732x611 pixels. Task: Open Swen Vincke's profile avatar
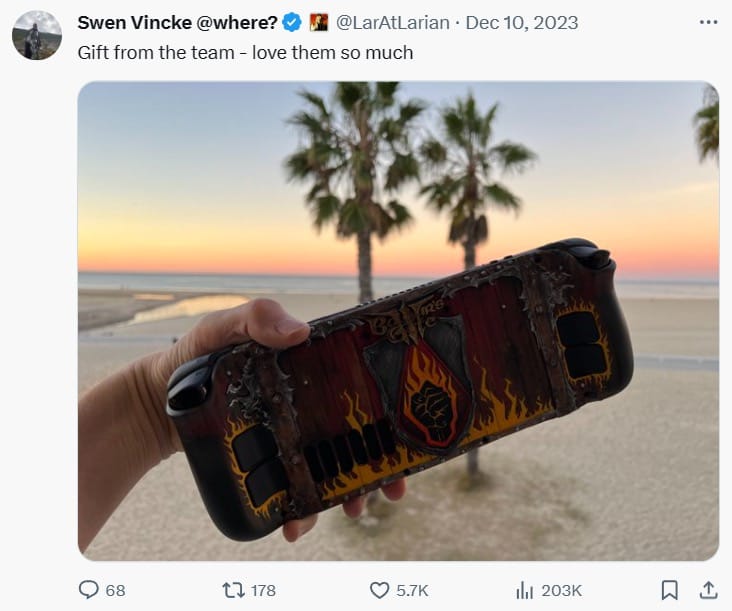coord(37,35)
